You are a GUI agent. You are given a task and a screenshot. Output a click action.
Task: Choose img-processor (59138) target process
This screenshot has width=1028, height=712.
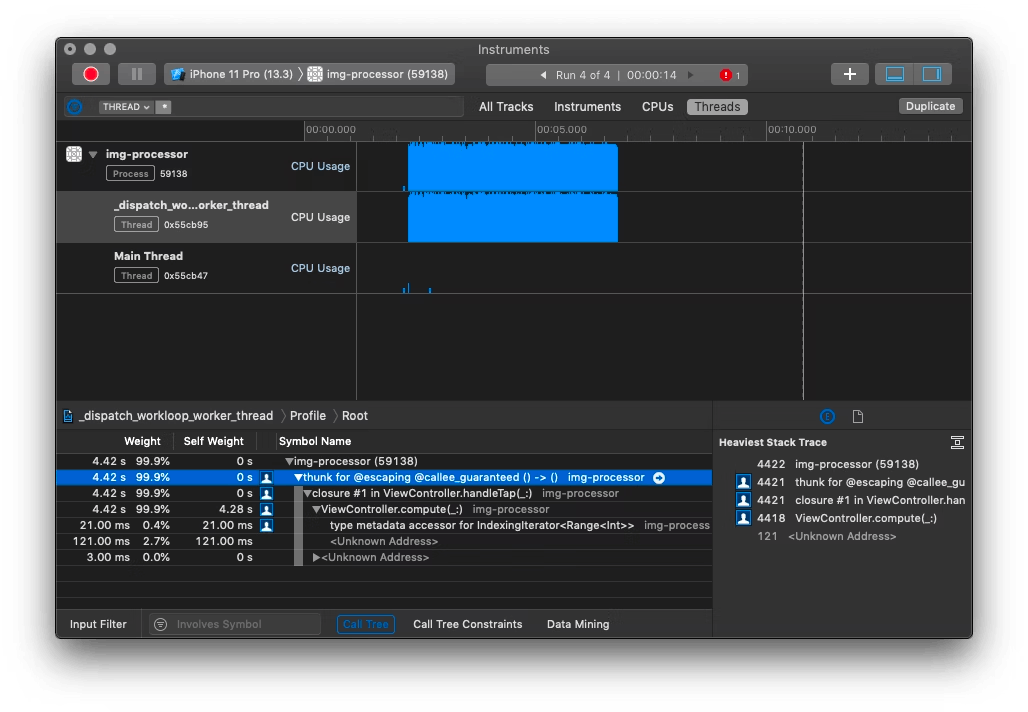378,74
